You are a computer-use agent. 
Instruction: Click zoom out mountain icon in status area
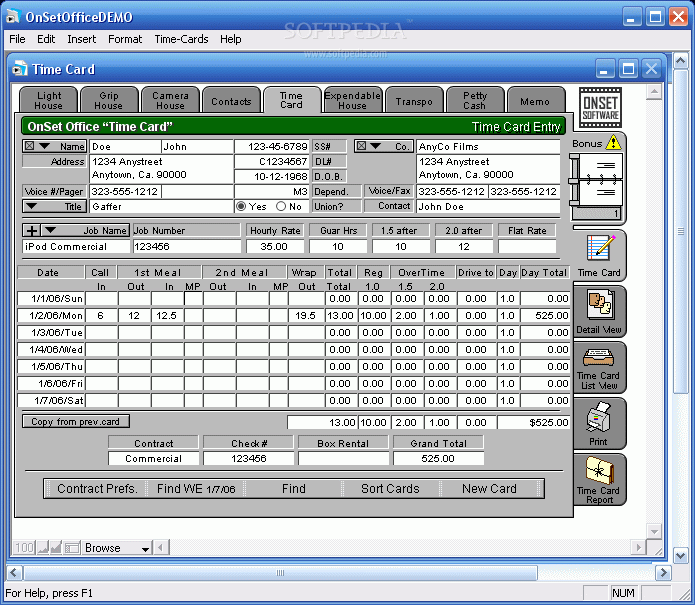click(43, 548)
